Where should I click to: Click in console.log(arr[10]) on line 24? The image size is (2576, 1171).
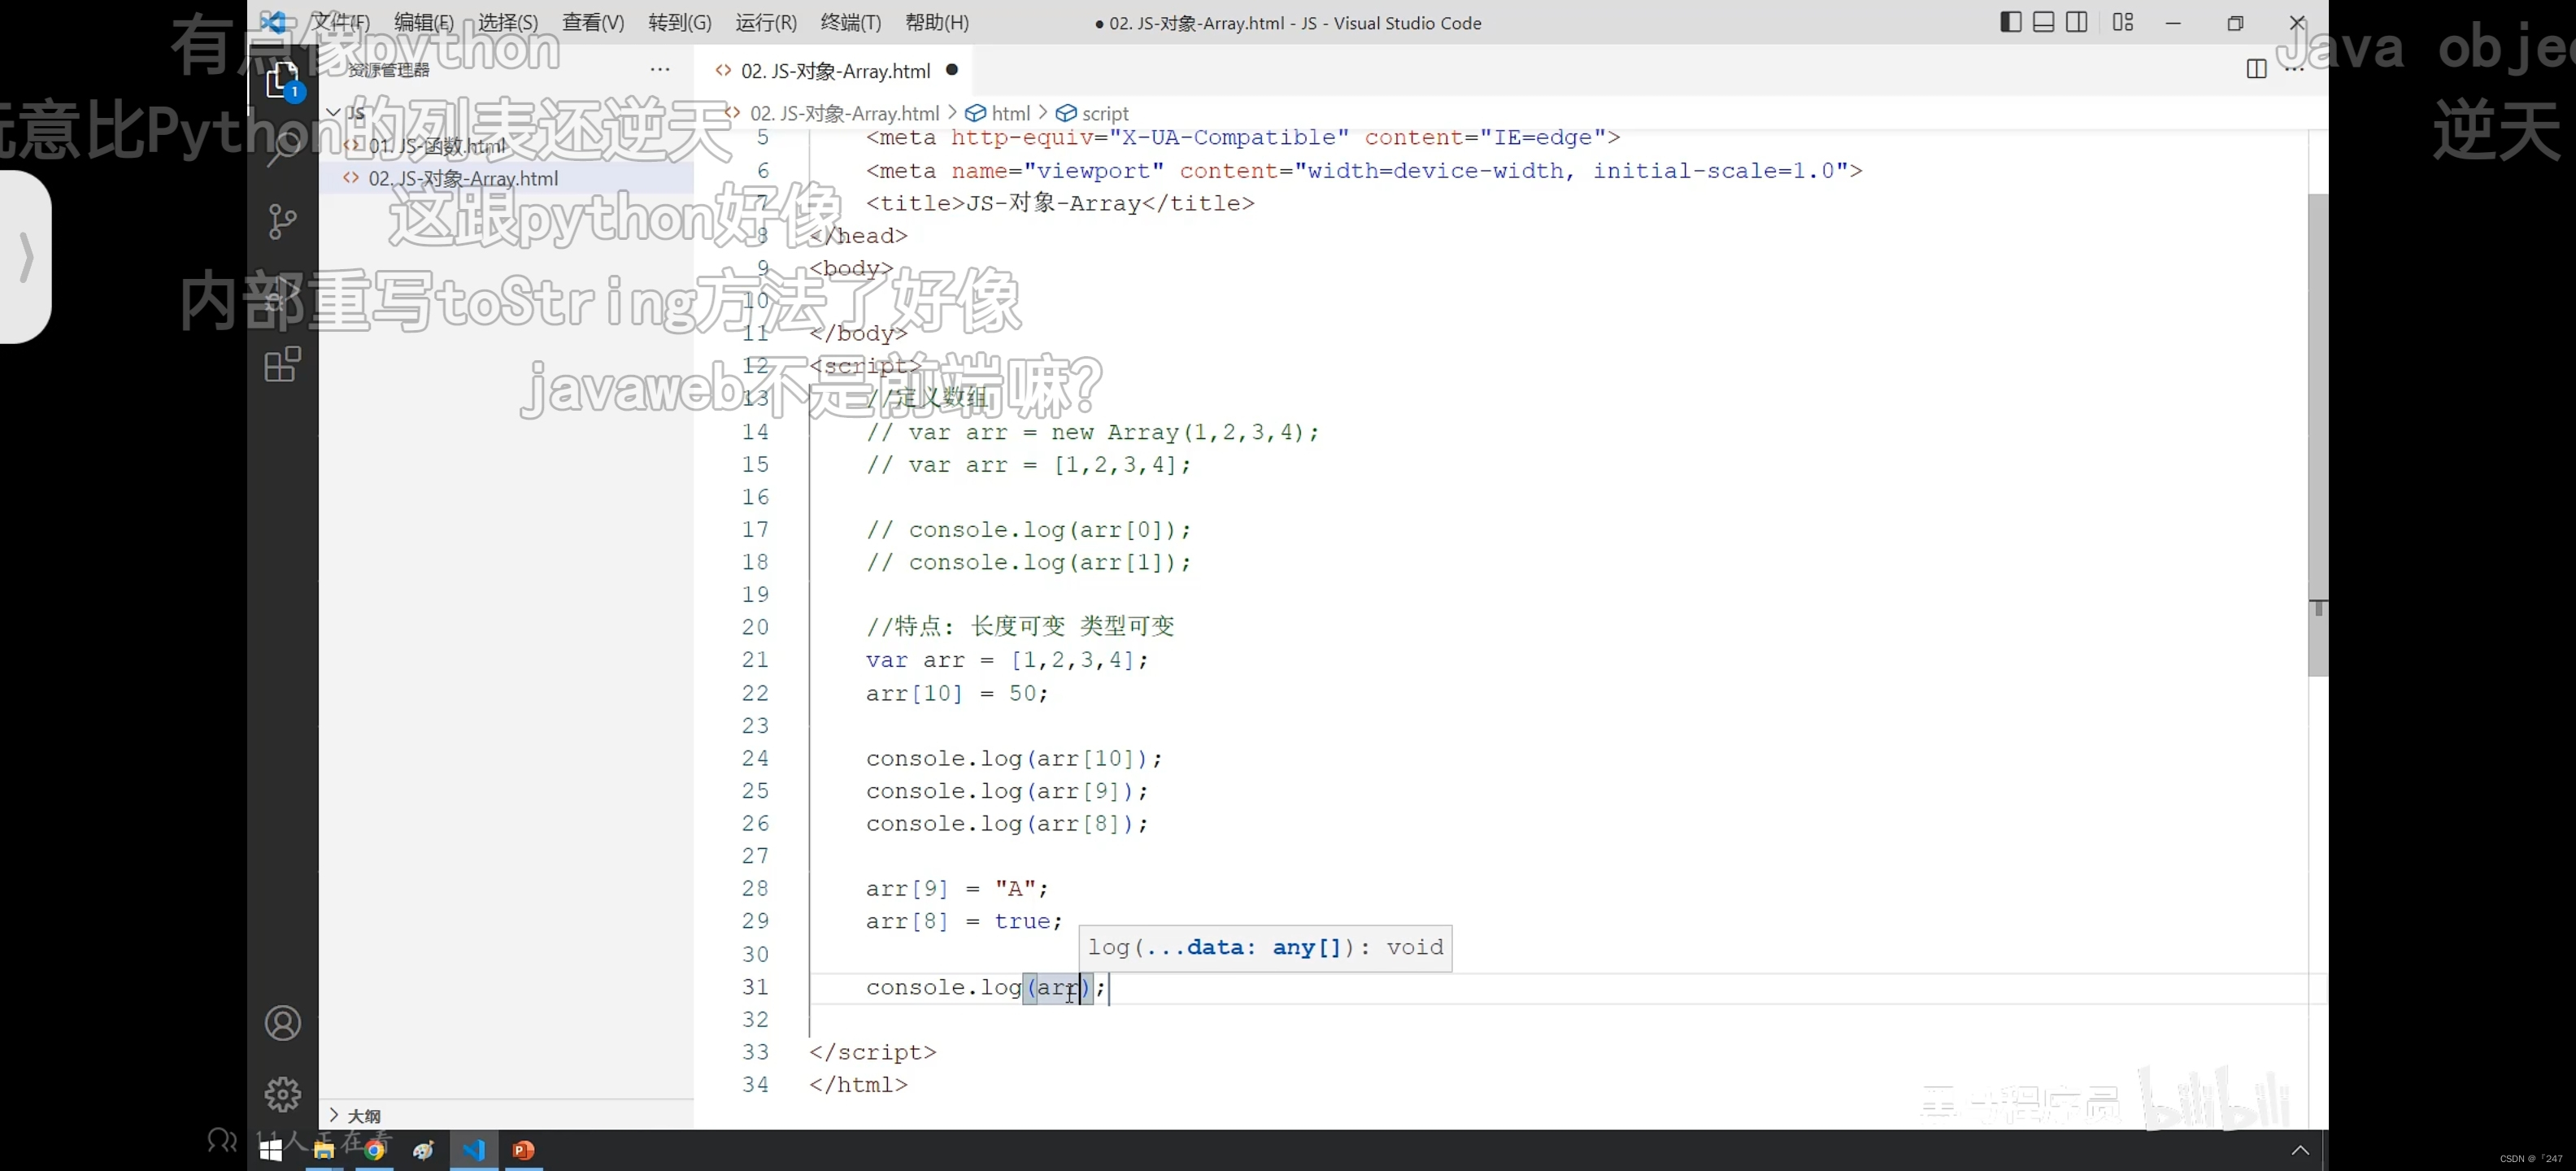pos(1014,758)
